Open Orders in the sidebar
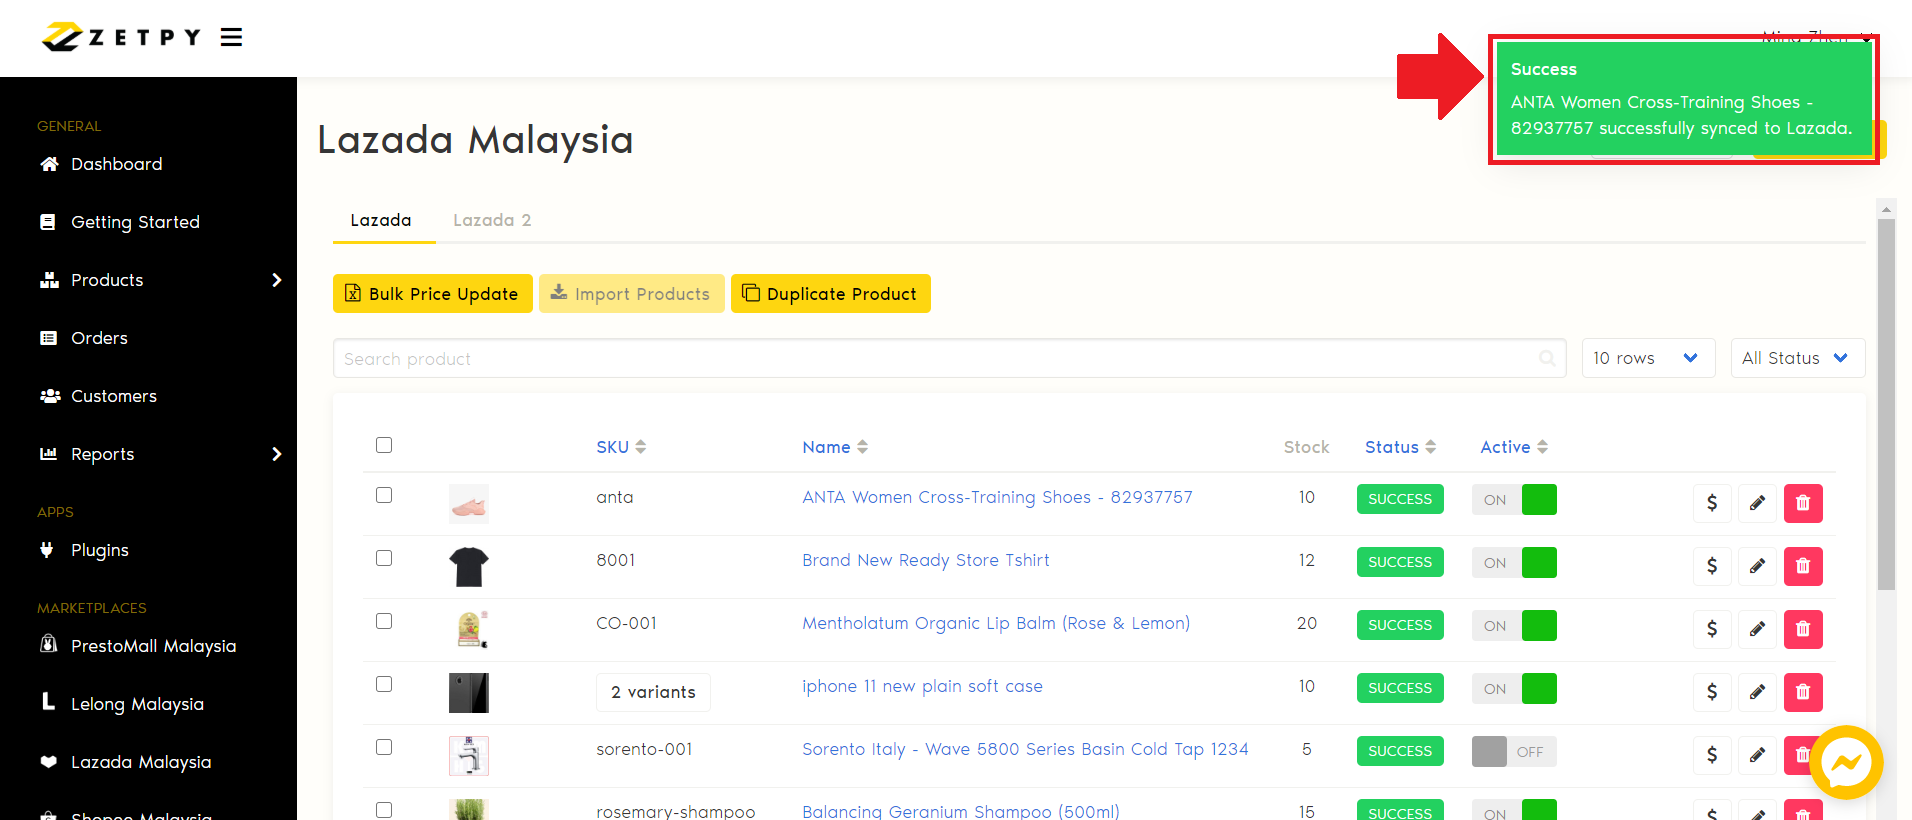1912x820 pixels. click(99, 338)
